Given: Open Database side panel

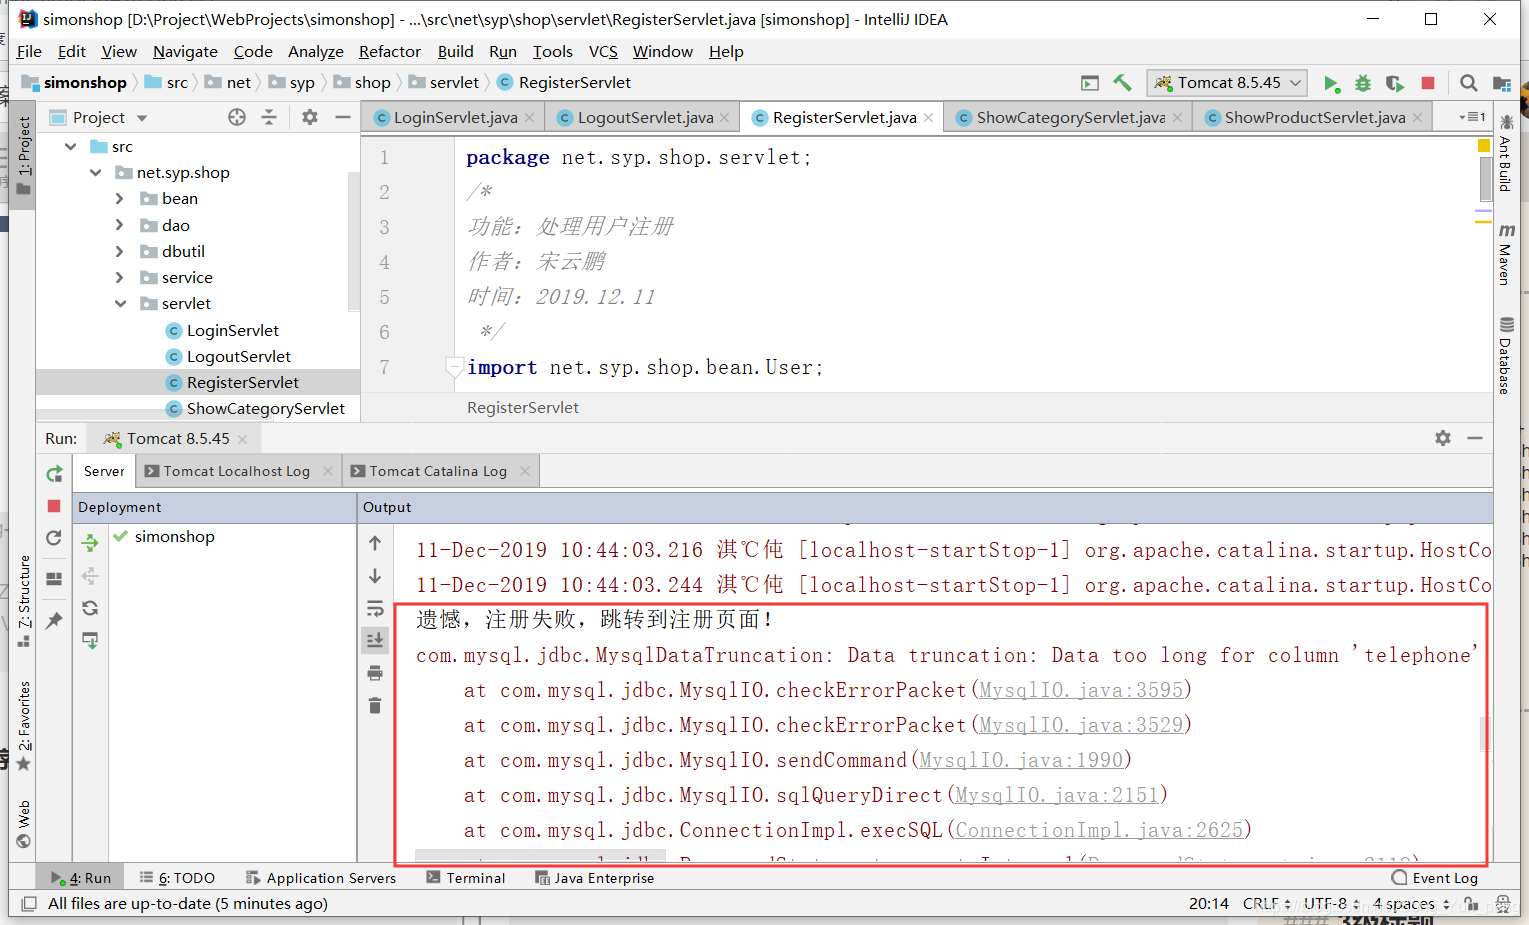Looking at the screenshot, I should point(1505,356).
